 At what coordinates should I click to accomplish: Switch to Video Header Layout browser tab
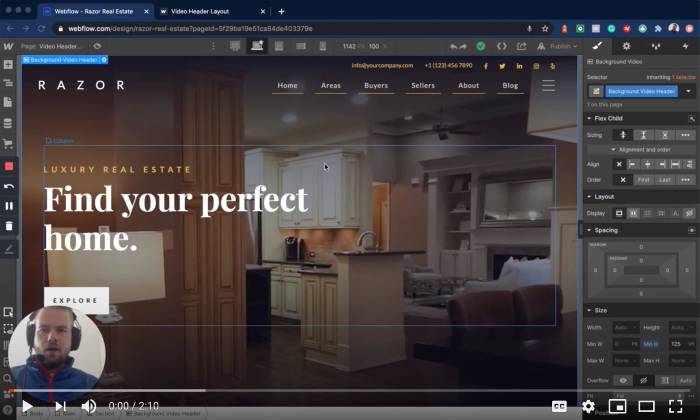pyautogui.click(x=200, y=12)
